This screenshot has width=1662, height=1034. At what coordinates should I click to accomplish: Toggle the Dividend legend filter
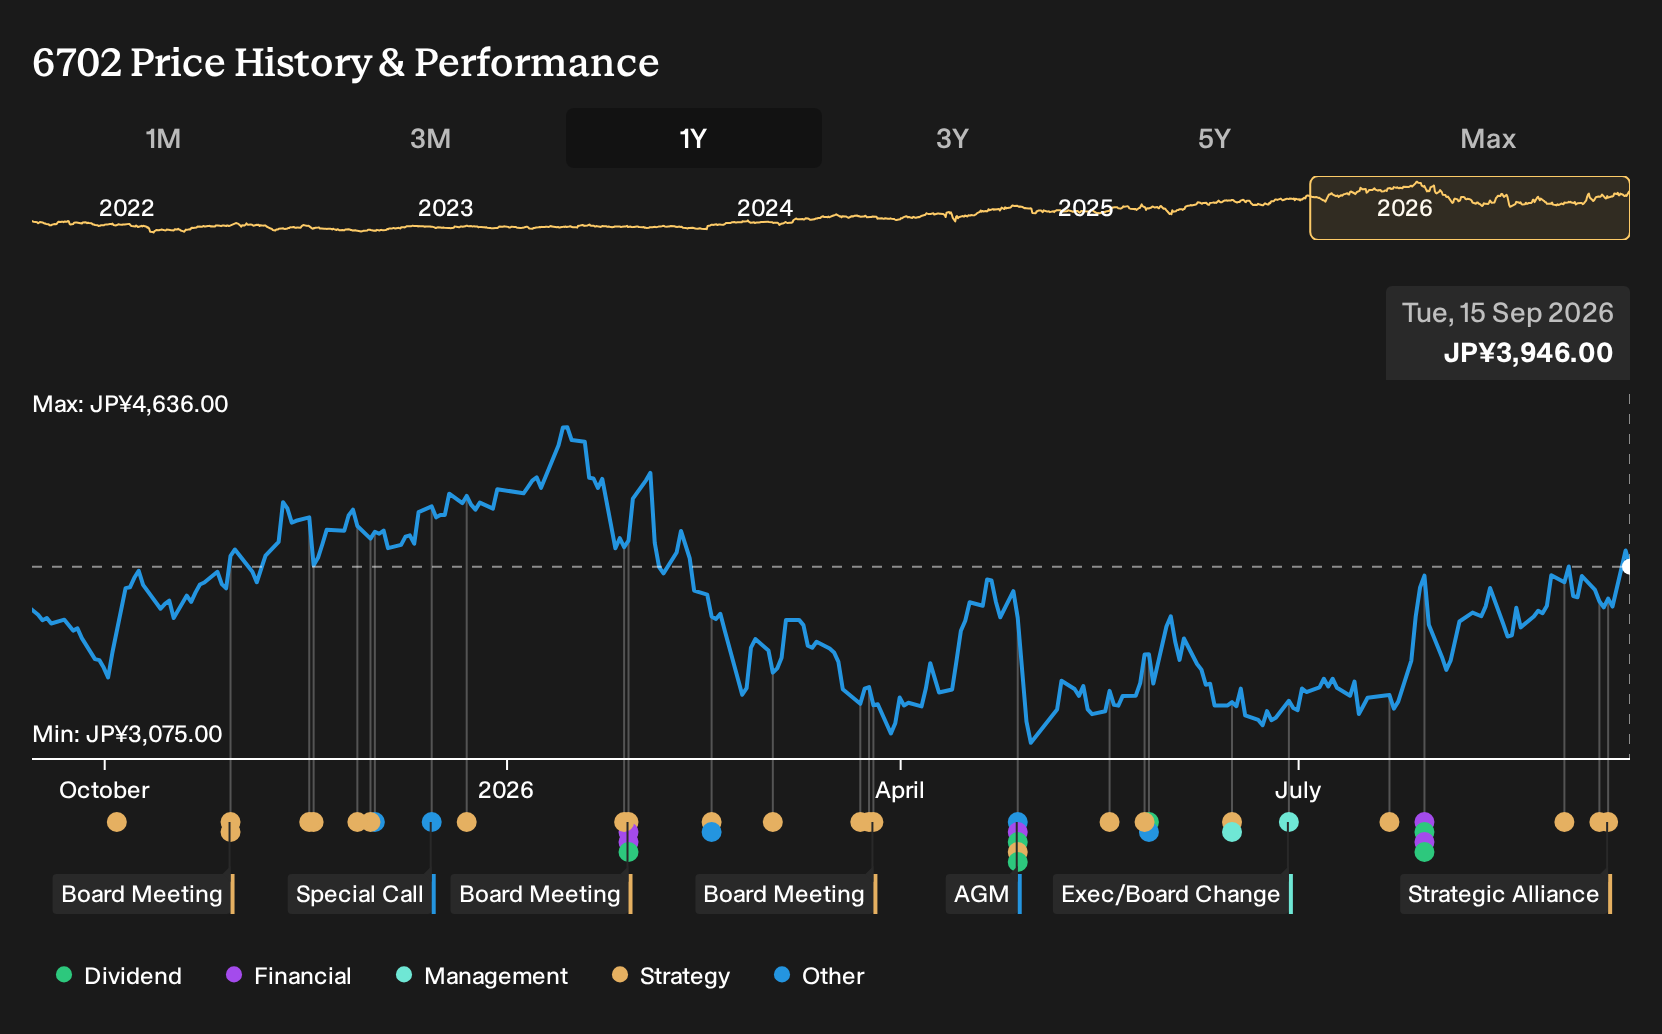[119, 976]
